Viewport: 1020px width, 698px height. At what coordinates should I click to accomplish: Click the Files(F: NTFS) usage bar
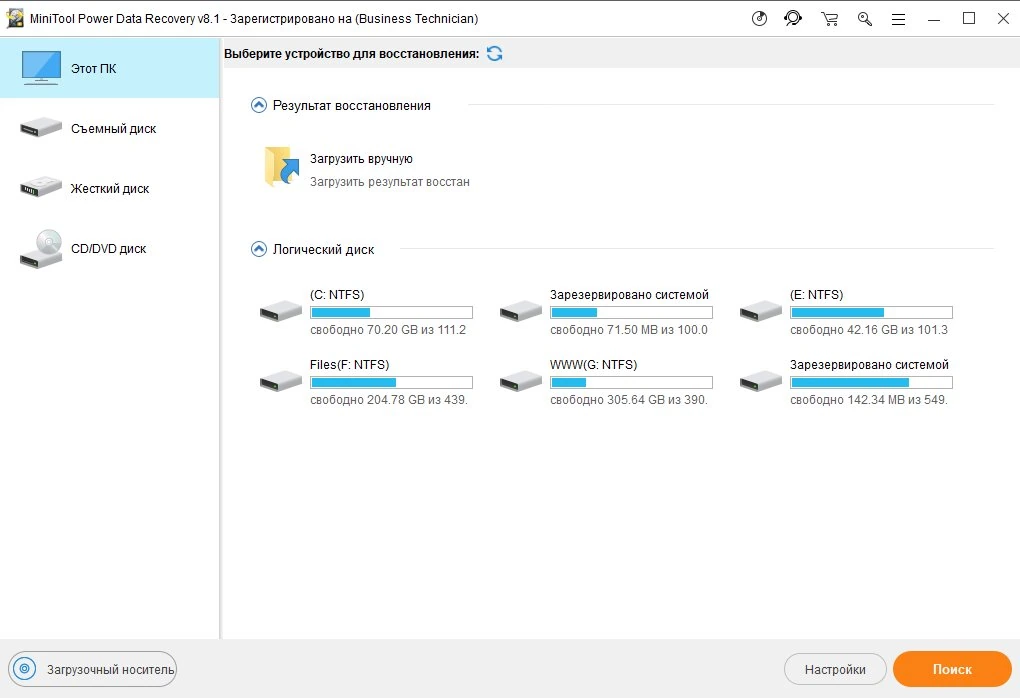point(392,383)
